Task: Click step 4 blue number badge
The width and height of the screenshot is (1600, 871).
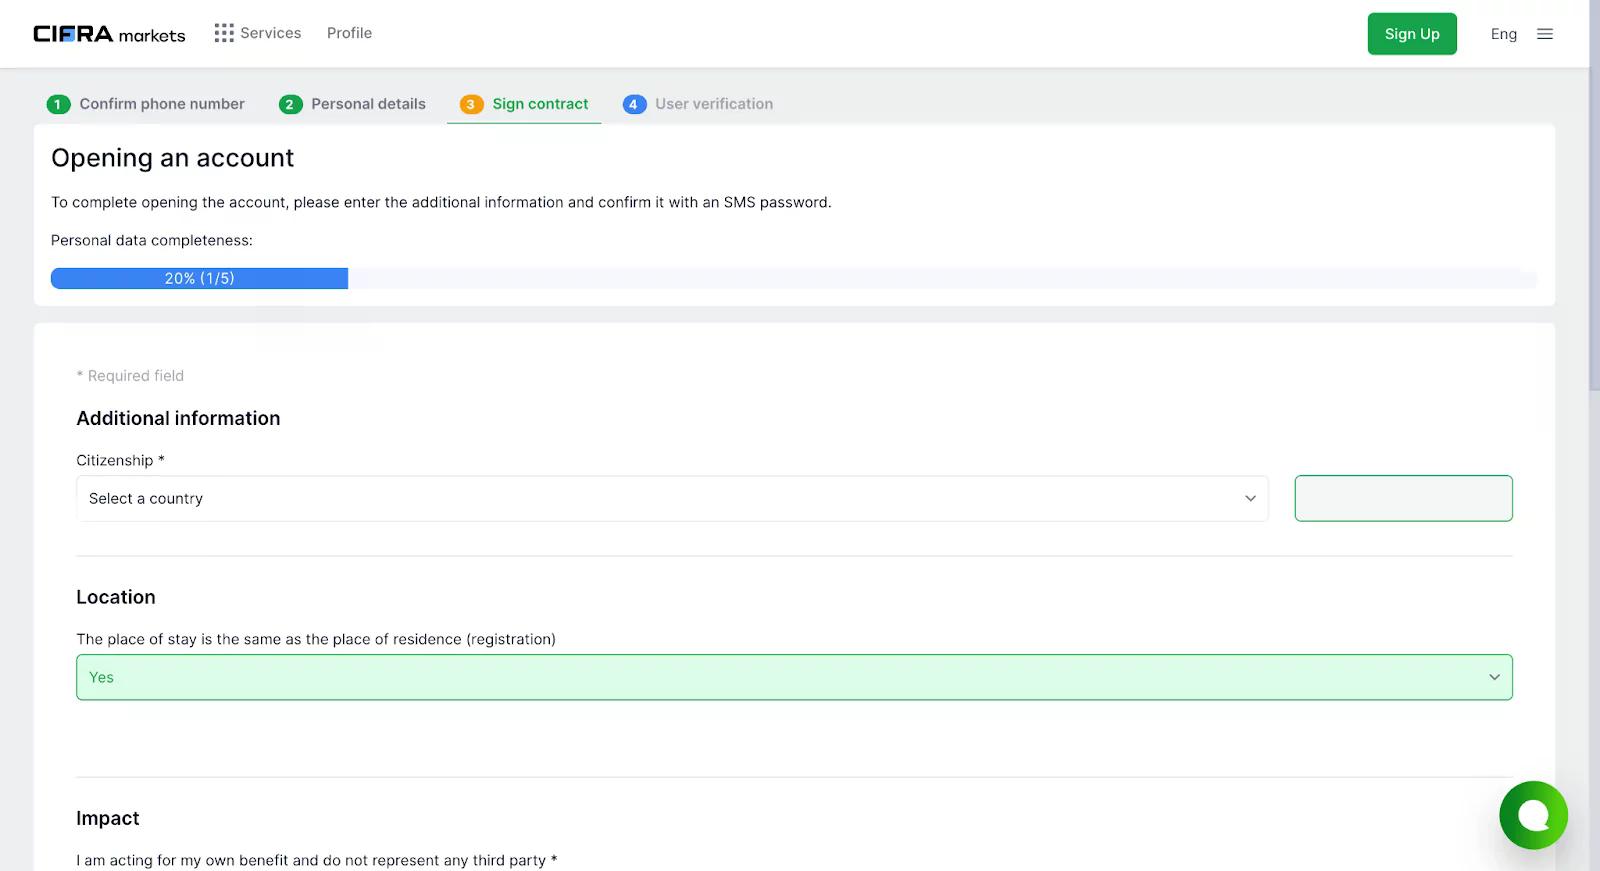Action: click(634, 104)
